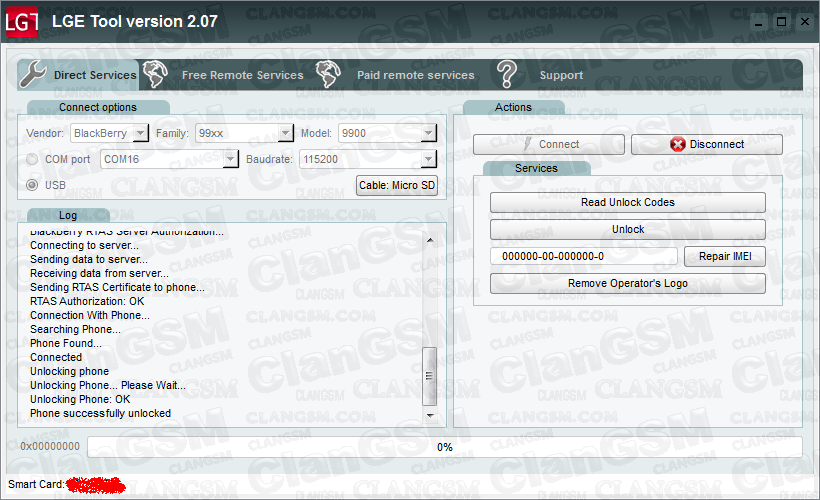
Task: Click log line 'Phone Found...'
Action: (66, 343)
